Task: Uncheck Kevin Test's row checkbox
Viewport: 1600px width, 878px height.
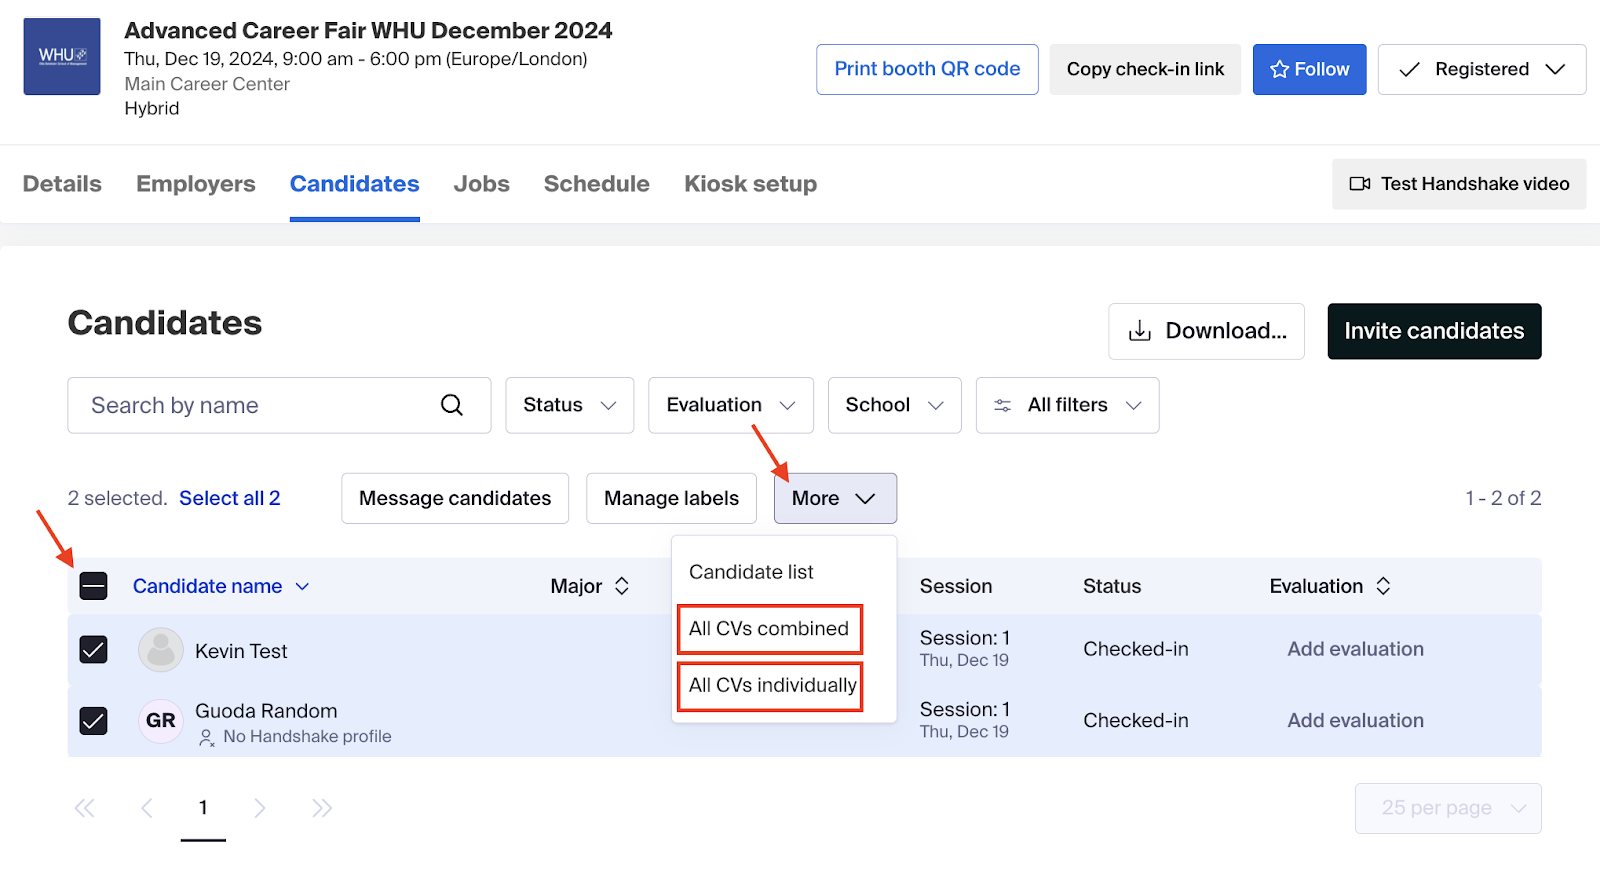Action: click(93, 650)
